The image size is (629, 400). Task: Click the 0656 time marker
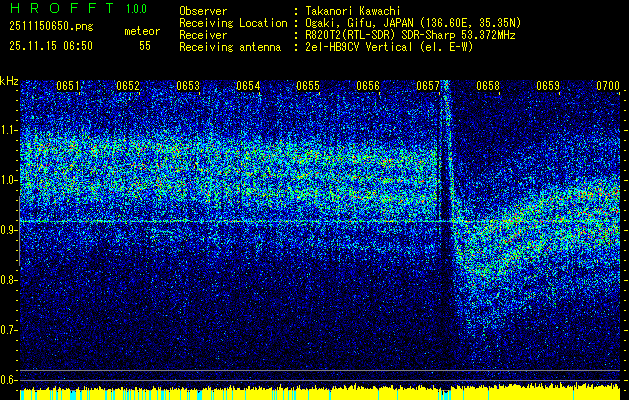368,85
